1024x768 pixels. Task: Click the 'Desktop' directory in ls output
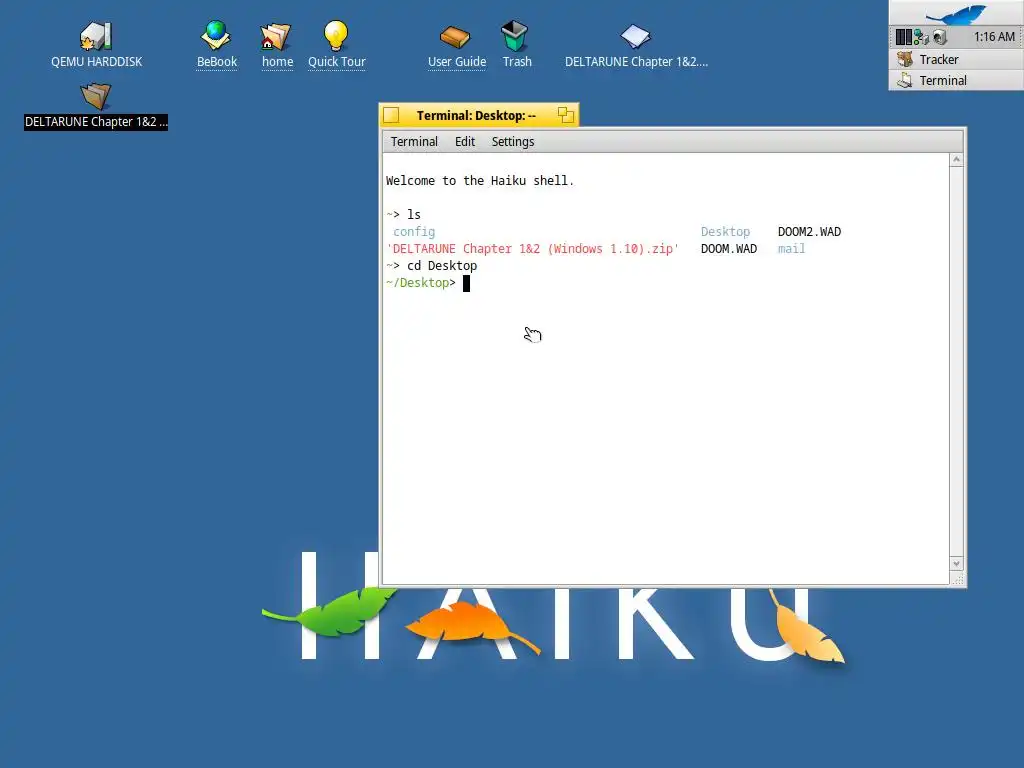[x=725, y=232]
